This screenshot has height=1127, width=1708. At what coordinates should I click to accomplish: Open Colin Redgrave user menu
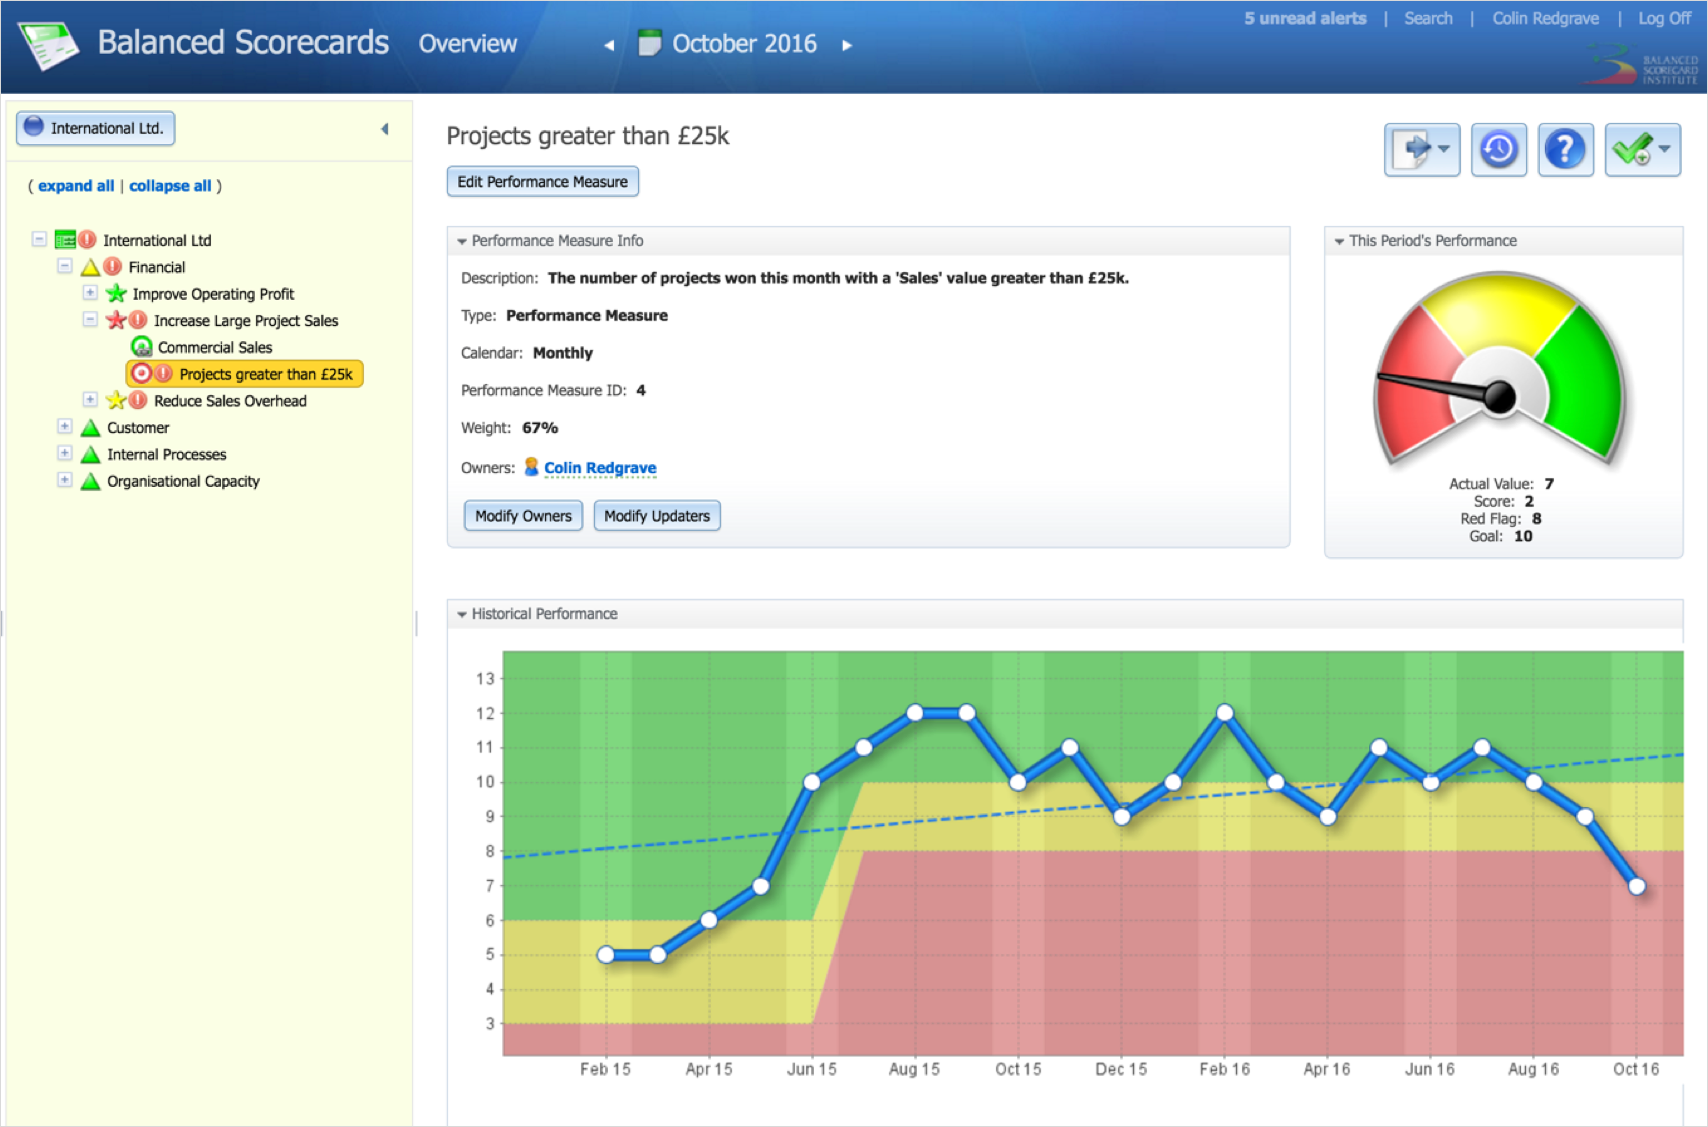click(x=1545, y=18)
